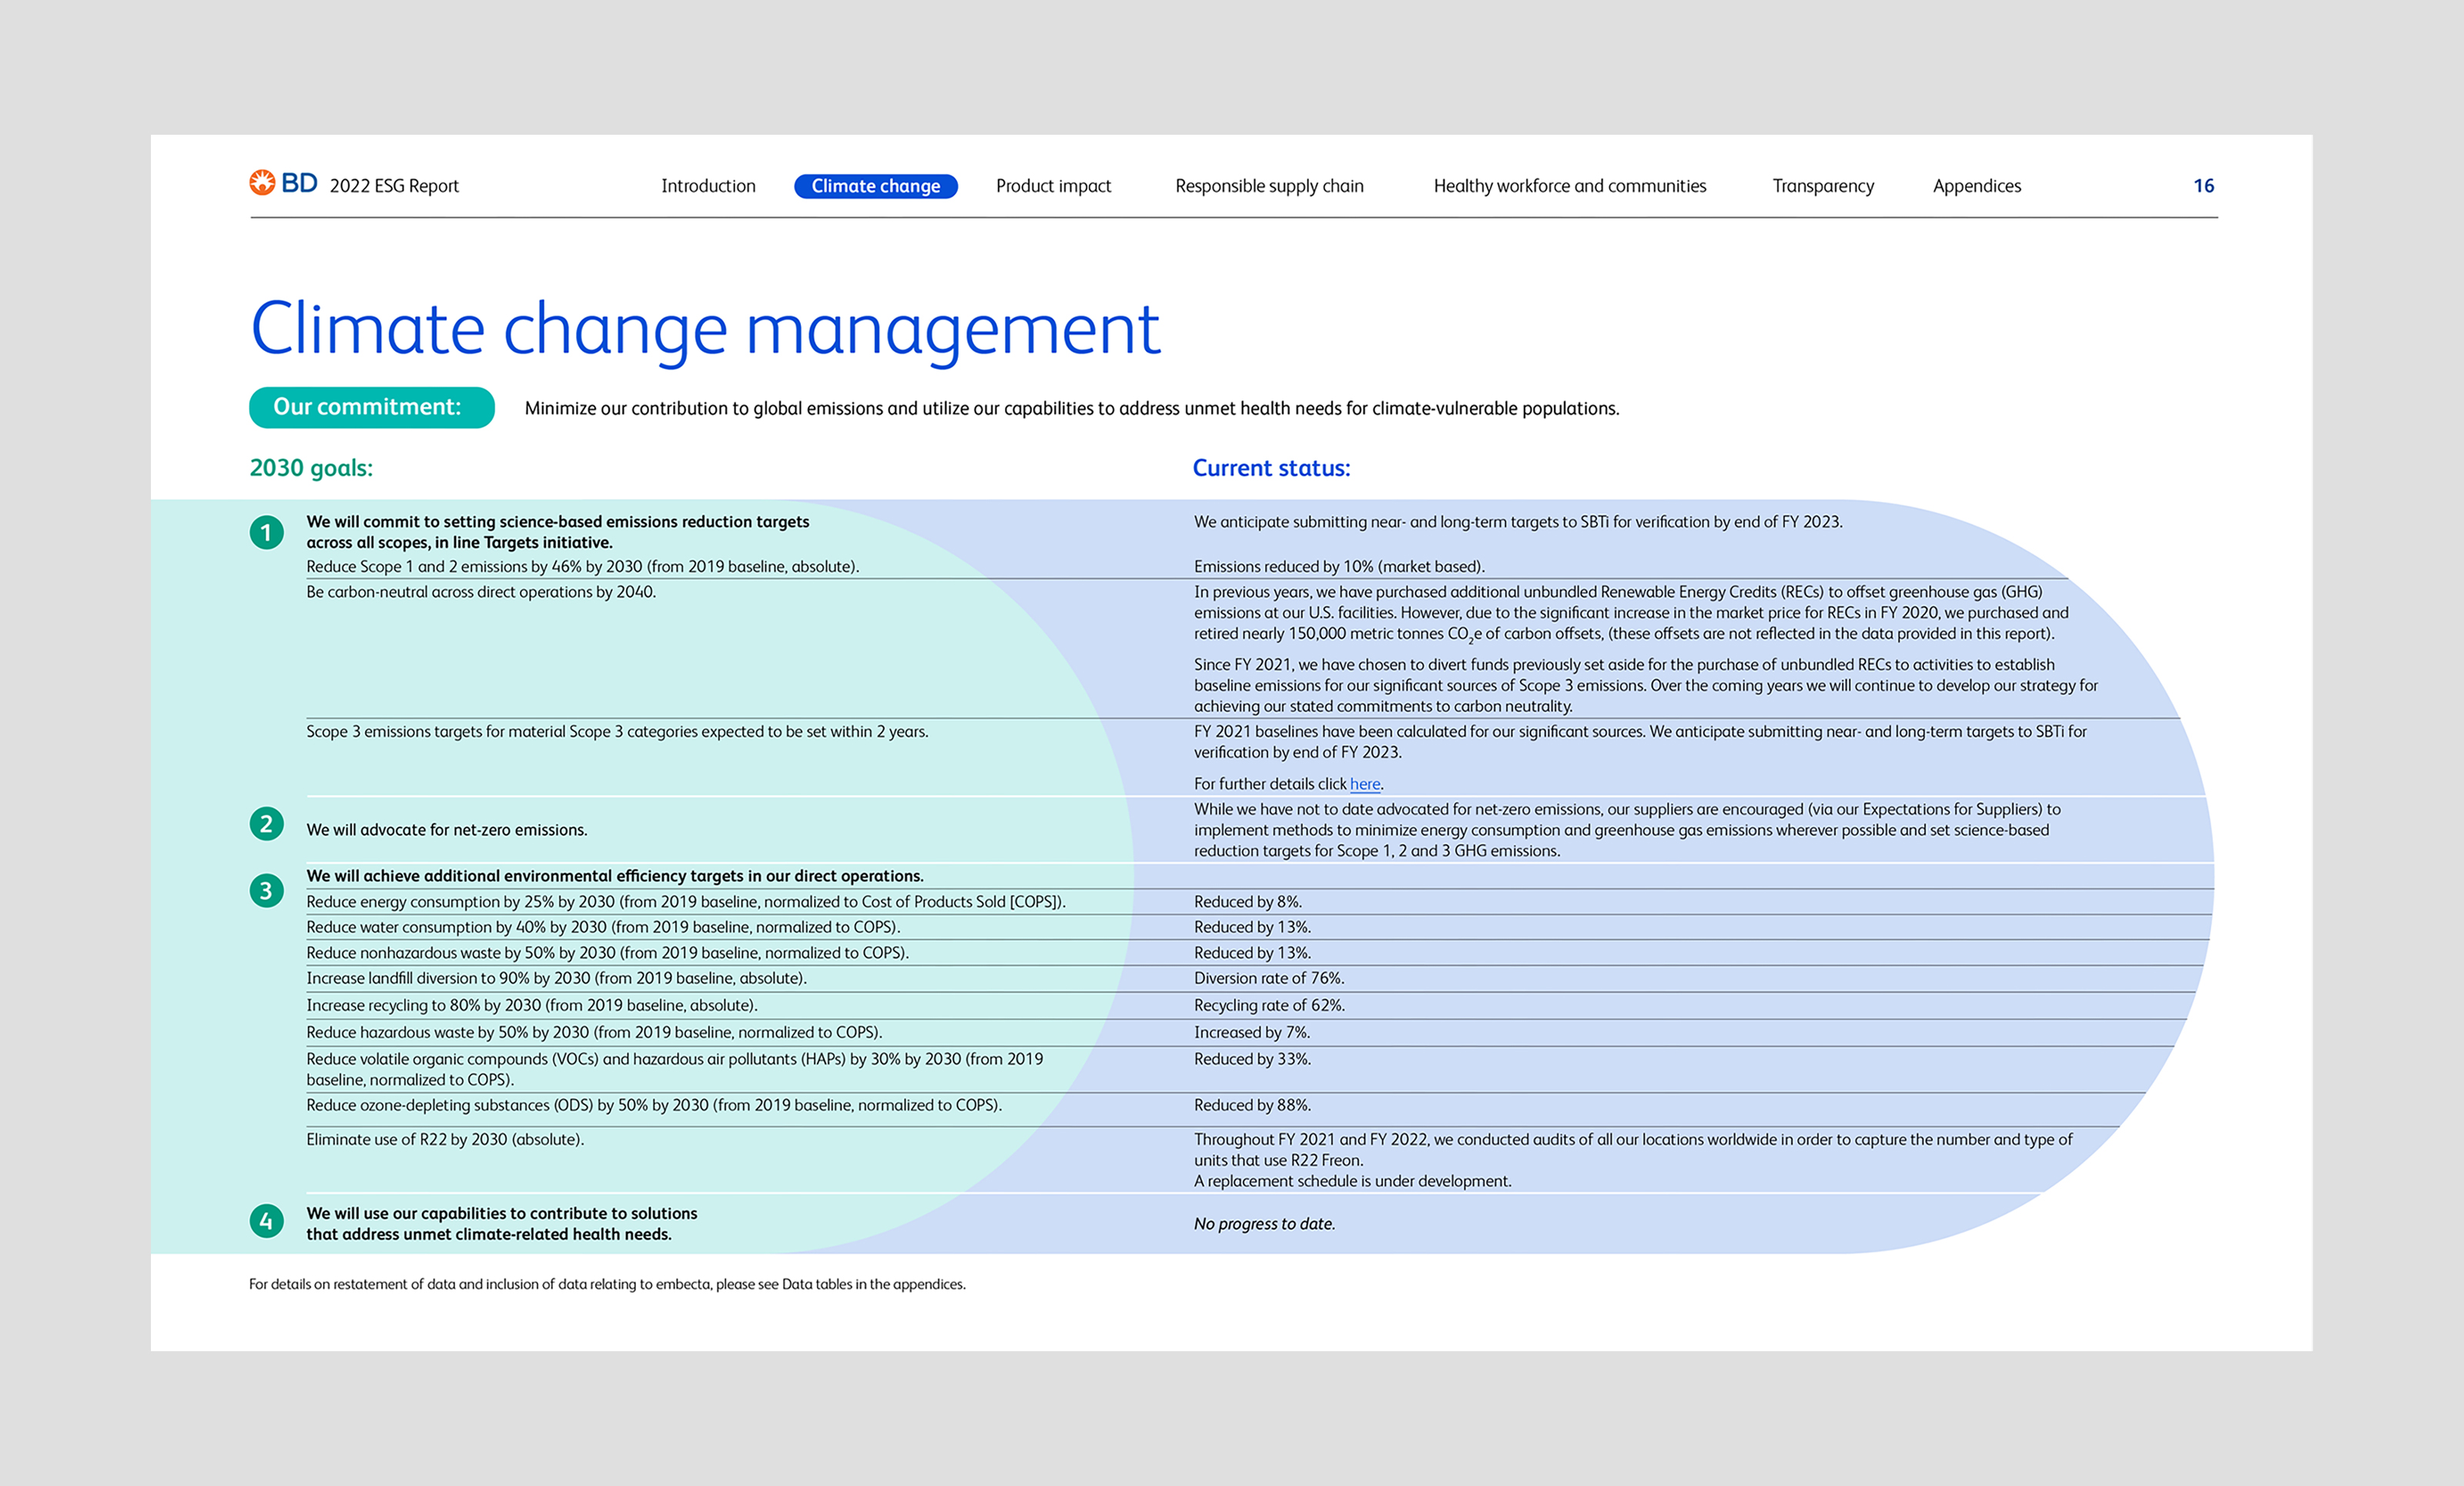Open the Climate change tab
The height and width of the screenshot is (1486, 2464).
pyautogui.click(x=876, y=186)
